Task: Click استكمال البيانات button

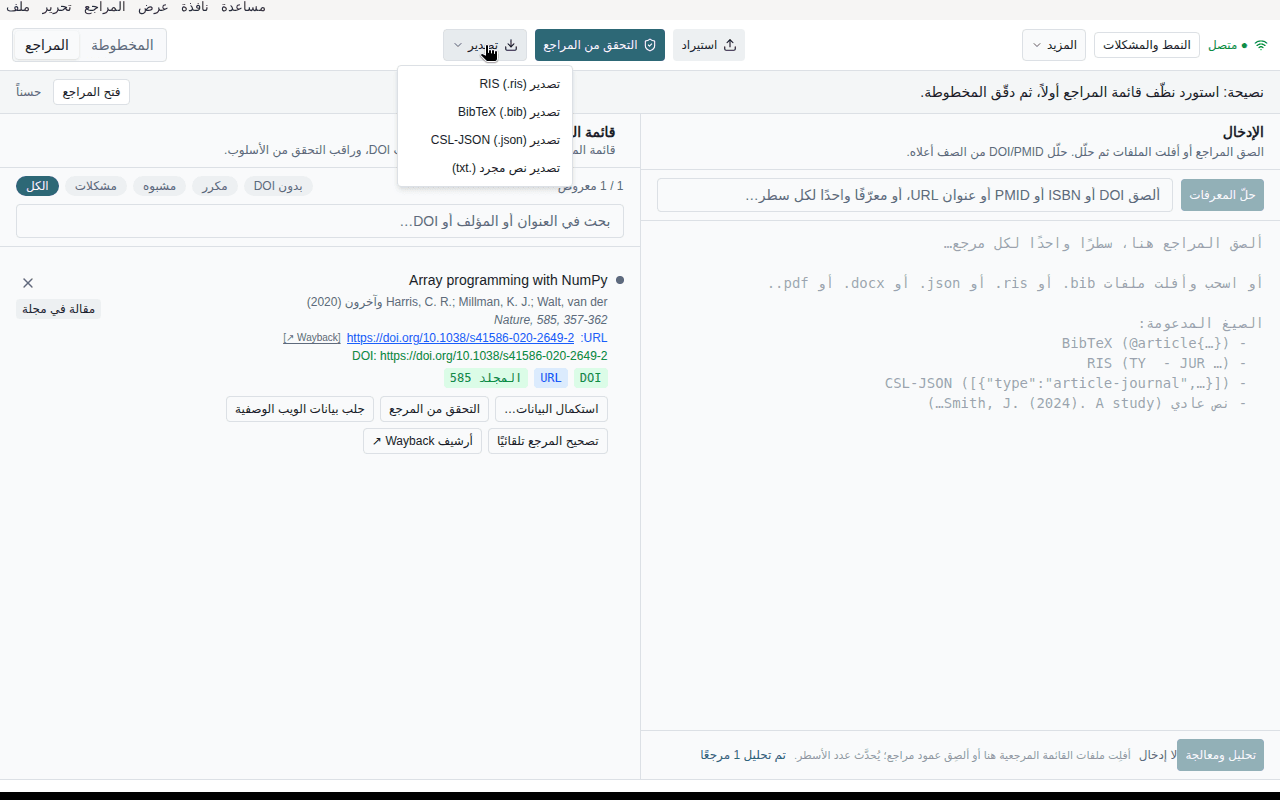Action: tap(551, 409)
